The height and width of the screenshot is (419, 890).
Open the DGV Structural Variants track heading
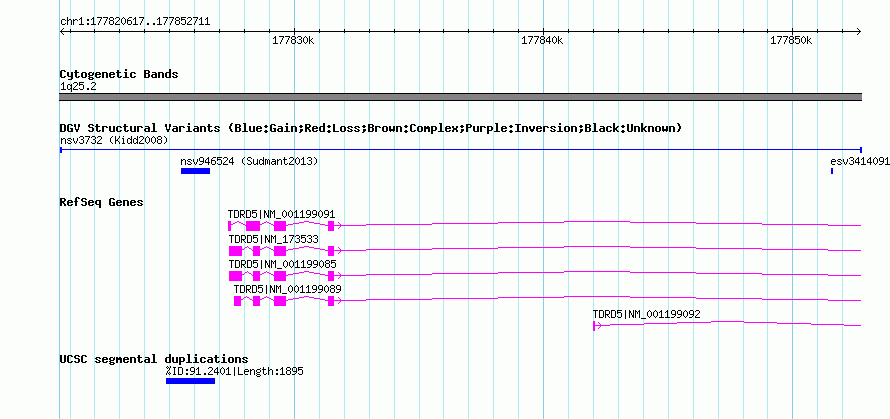click(371, 128)
